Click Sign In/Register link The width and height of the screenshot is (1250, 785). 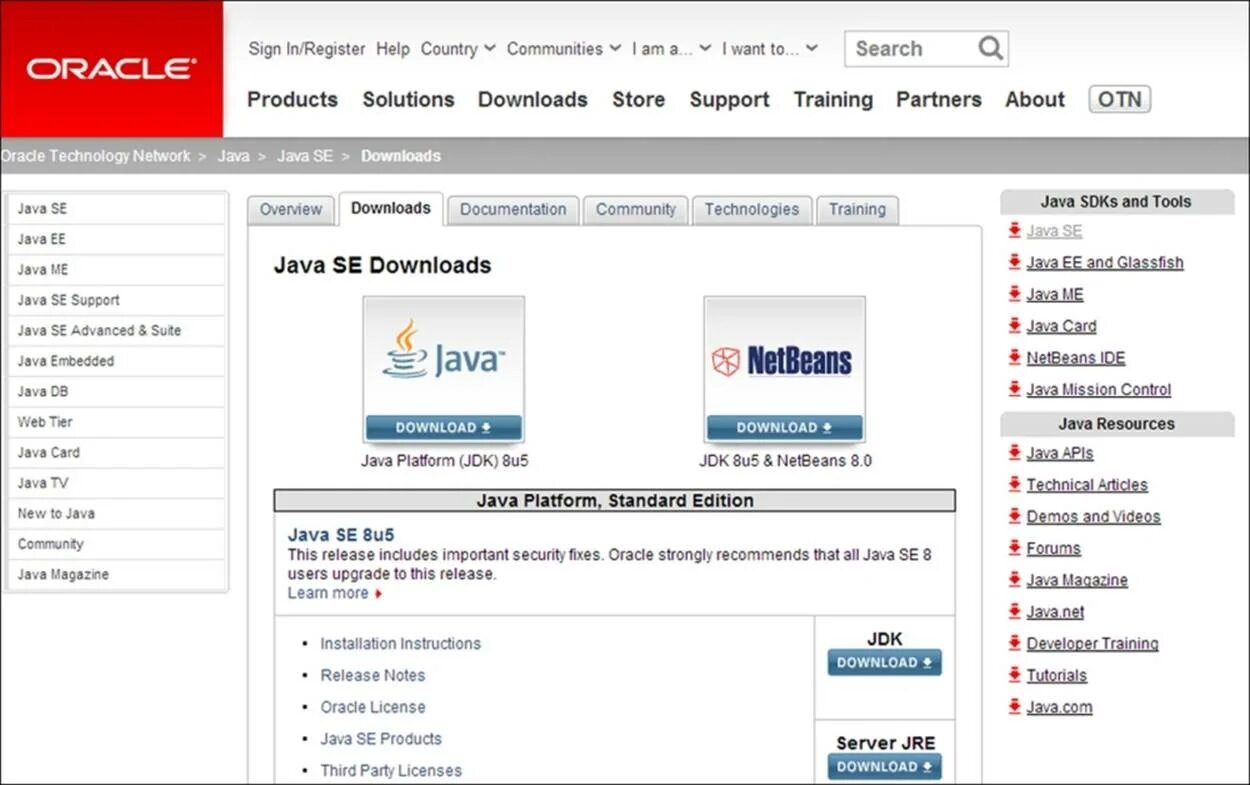[307, 48]
